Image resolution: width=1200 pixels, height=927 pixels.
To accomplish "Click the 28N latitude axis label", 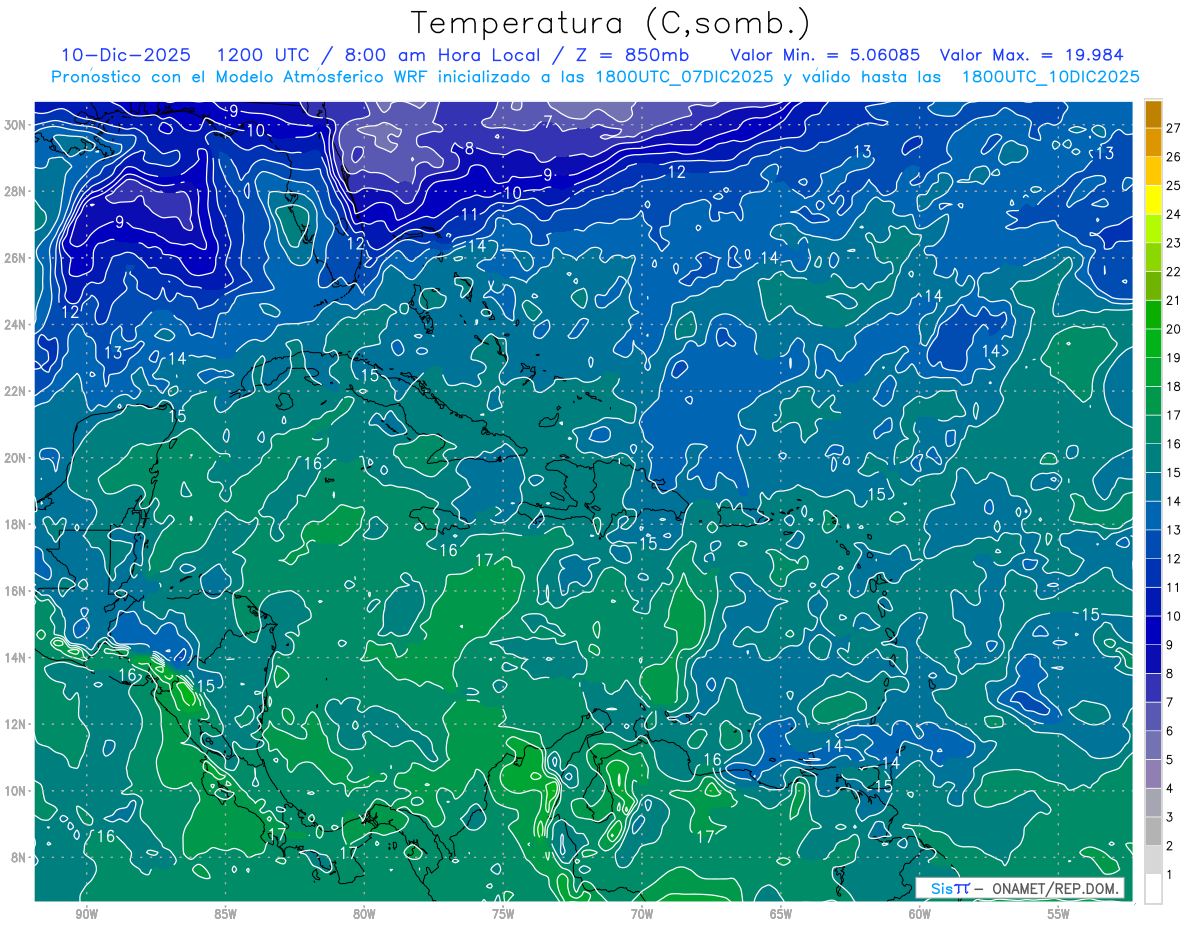I will [16, 191].
